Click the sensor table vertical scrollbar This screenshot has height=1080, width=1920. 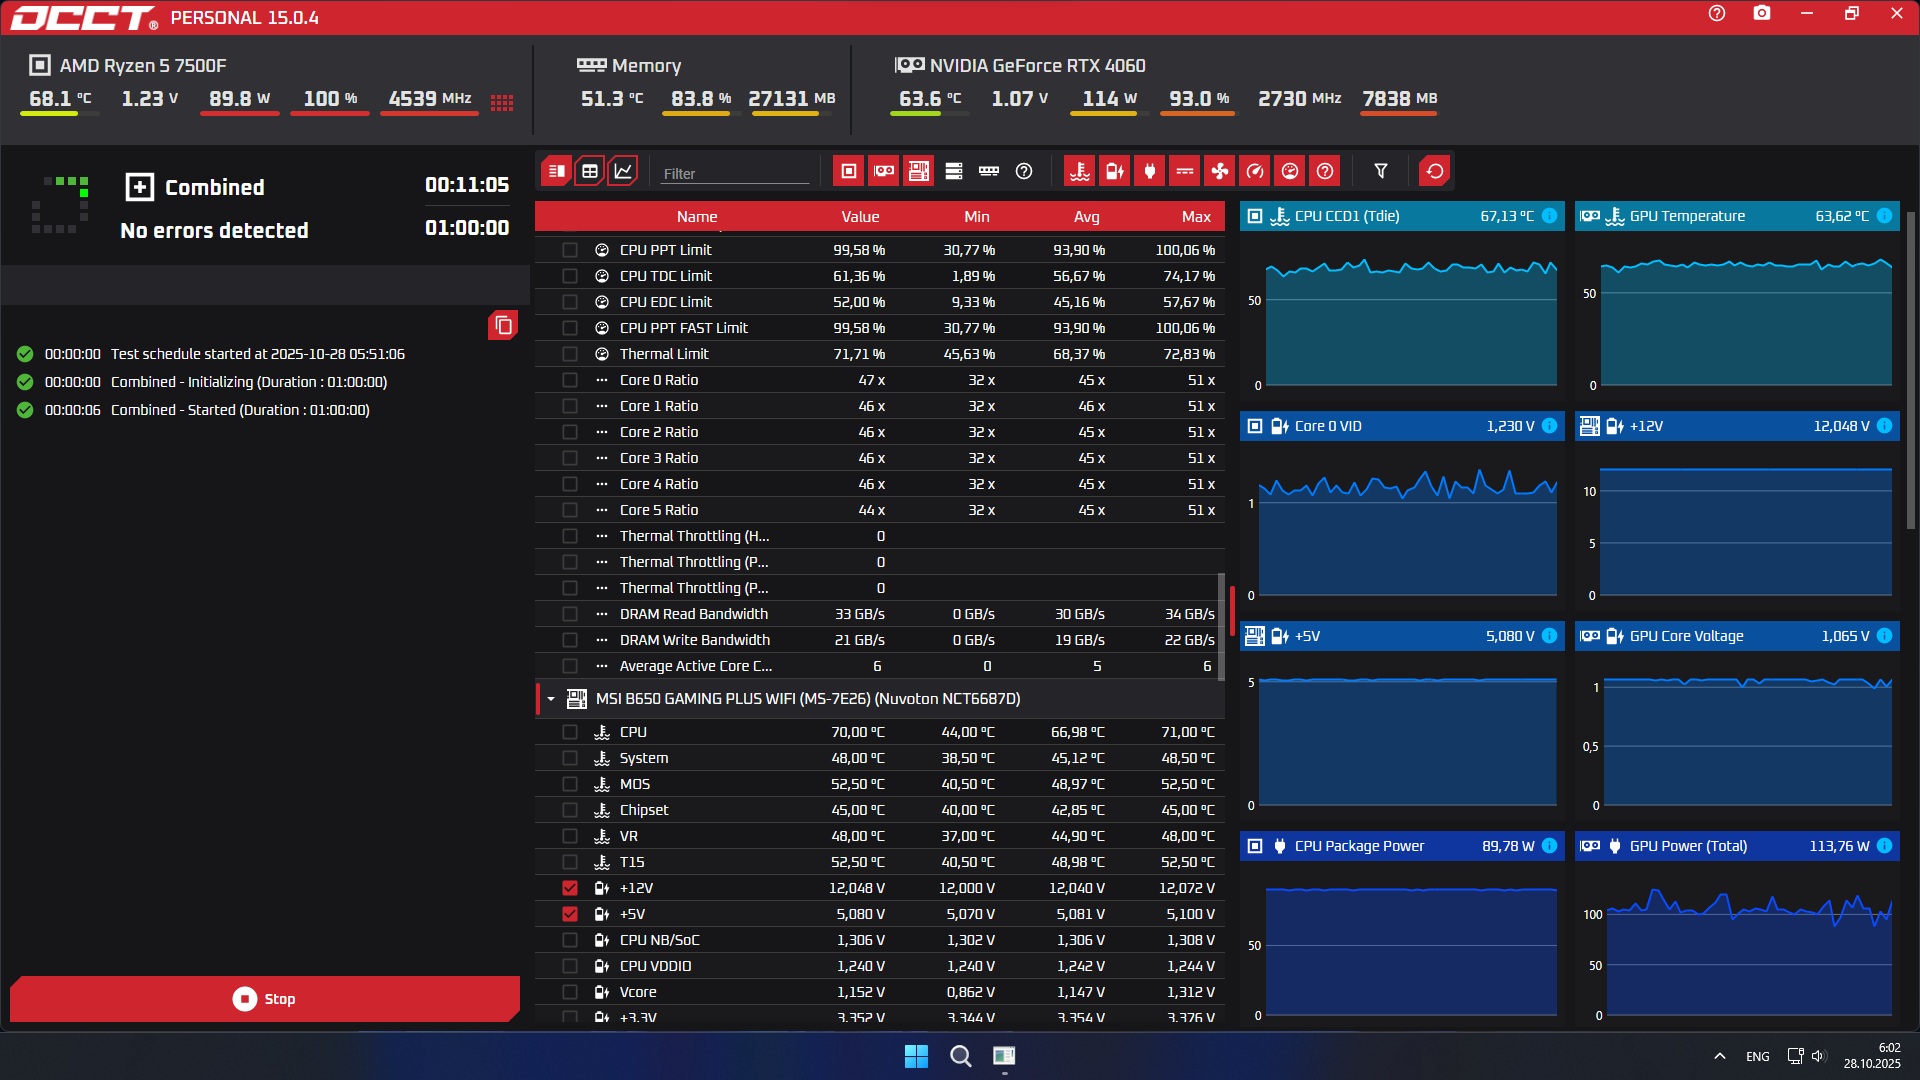tap(1221, 625)
